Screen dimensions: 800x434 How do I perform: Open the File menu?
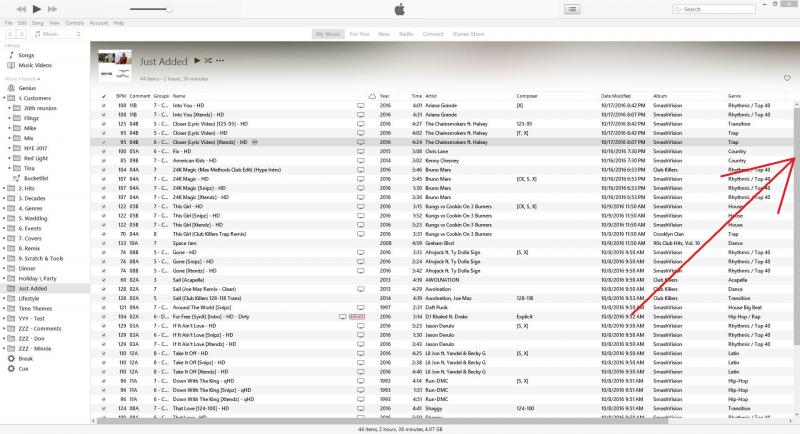point(9,23)
